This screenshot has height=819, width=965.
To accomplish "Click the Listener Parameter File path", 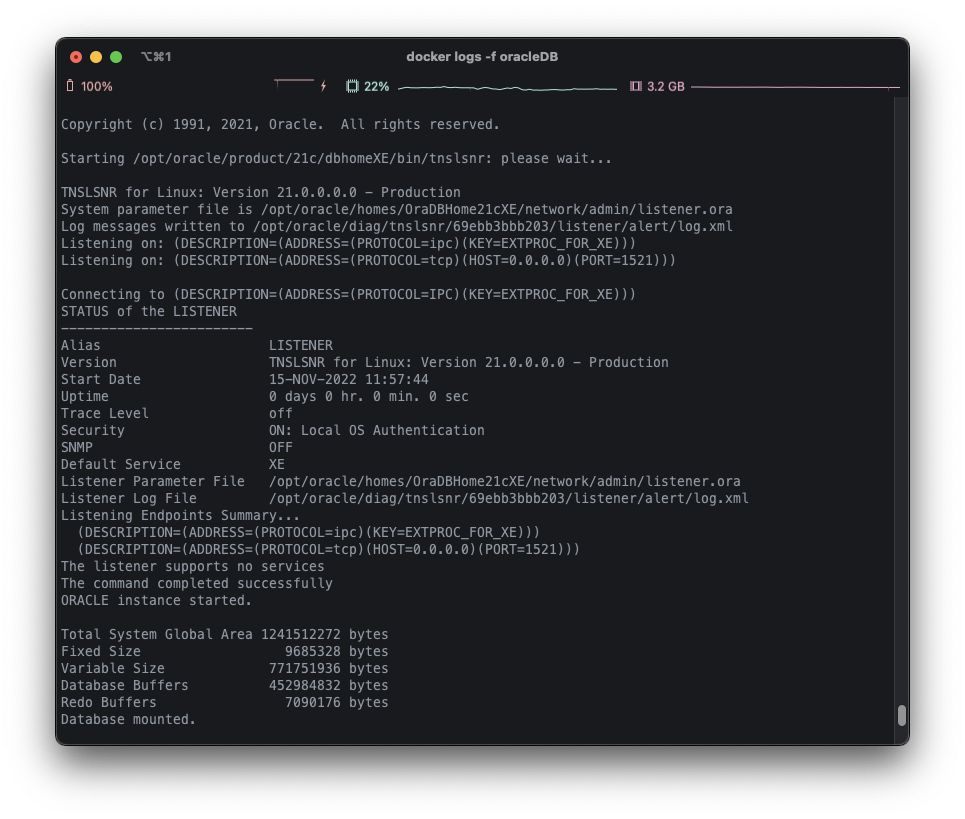I will [504, 481].
